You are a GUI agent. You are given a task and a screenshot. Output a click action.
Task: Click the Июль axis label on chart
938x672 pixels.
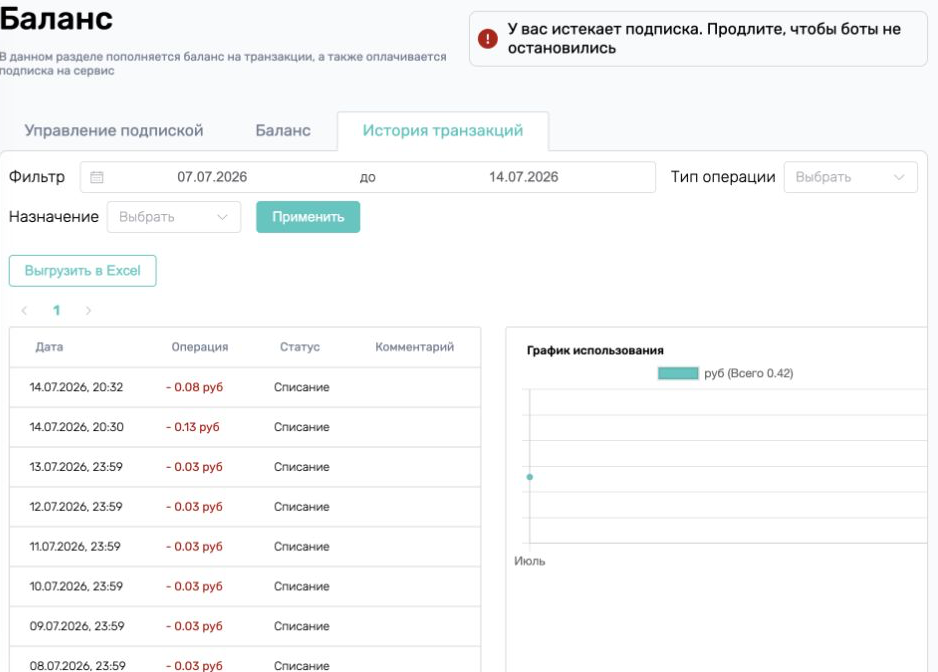pos(529,561)
